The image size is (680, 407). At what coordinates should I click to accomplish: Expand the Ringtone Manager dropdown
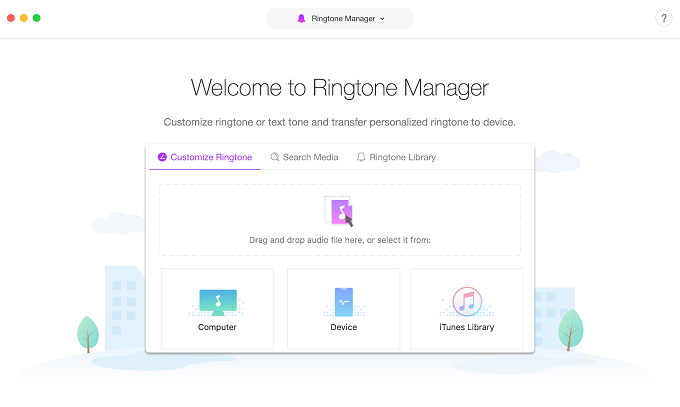pos(340,18)
